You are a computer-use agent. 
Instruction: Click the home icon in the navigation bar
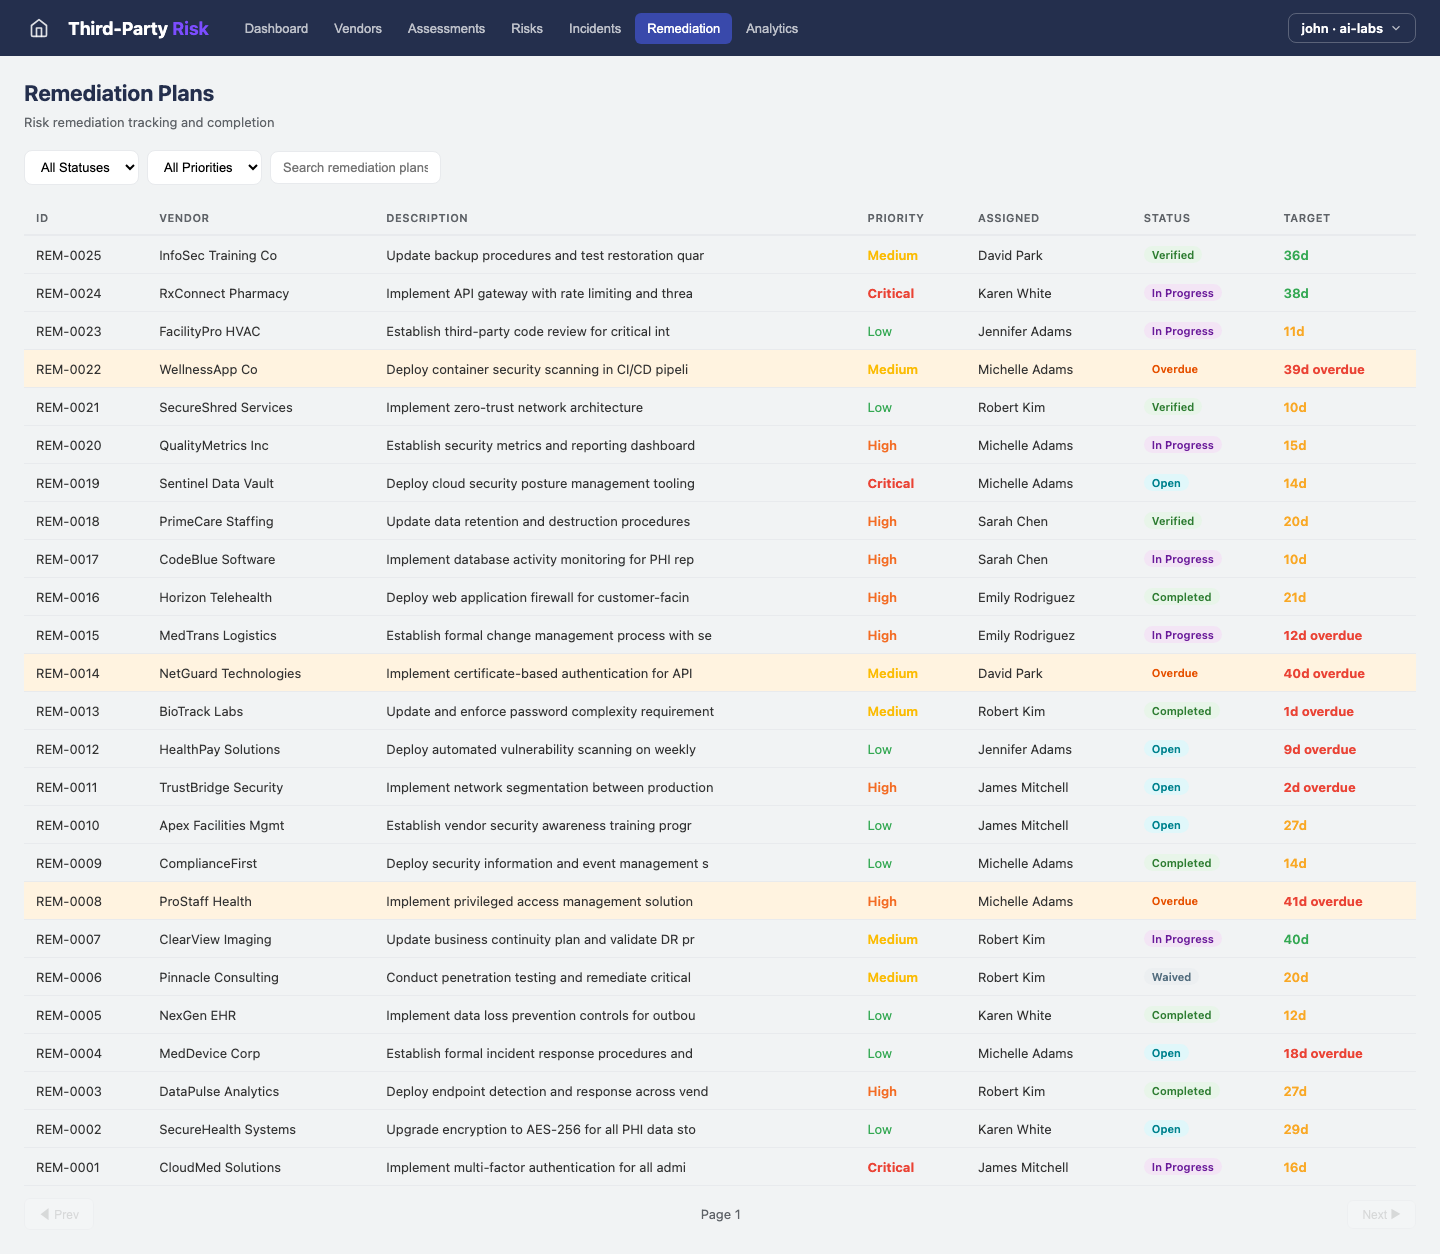click(38, 28)
